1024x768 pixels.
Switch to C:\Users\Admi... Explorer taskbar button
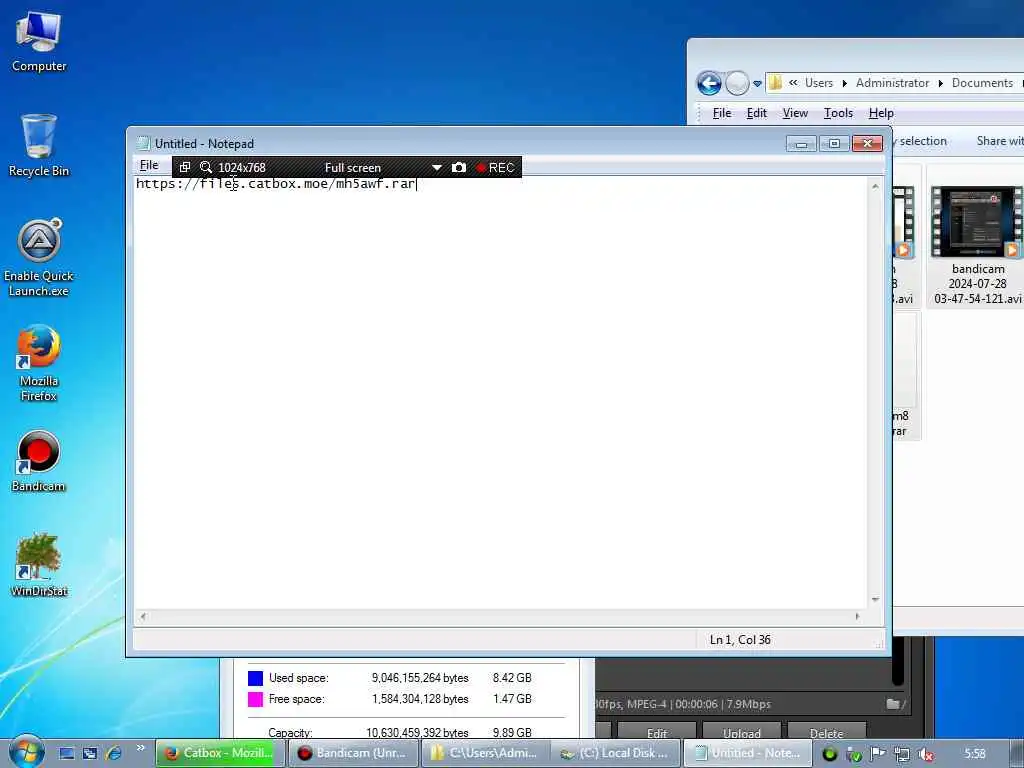485,753
